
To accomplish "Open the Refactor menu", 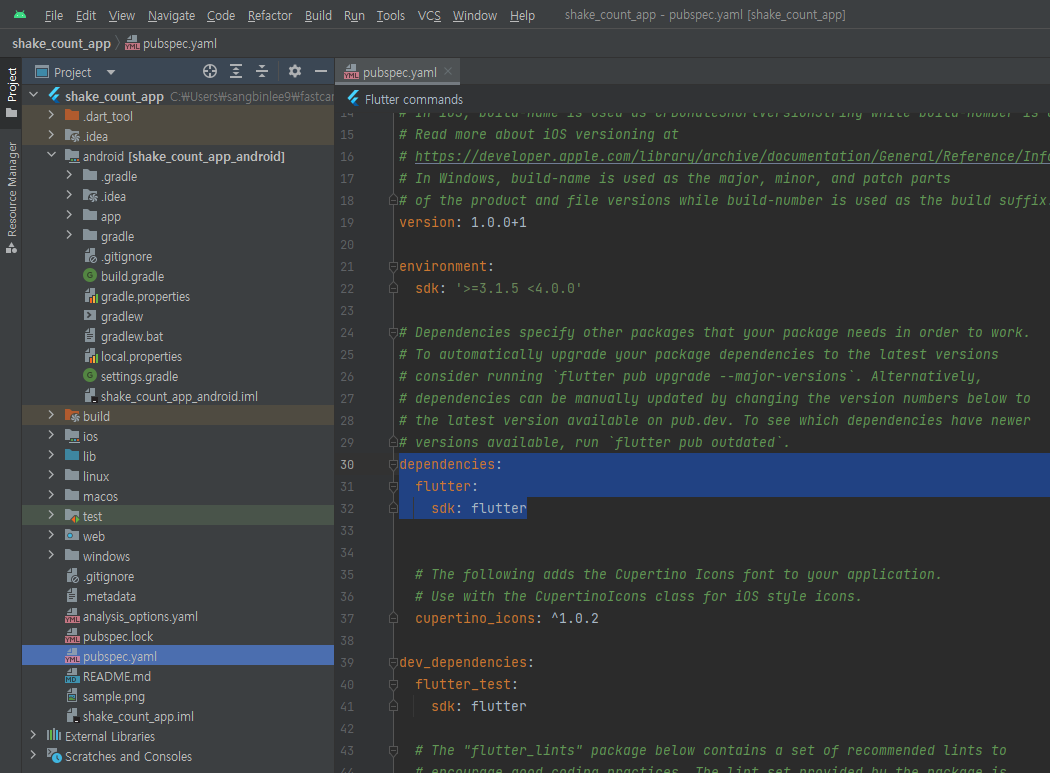I will coord(270,15).
